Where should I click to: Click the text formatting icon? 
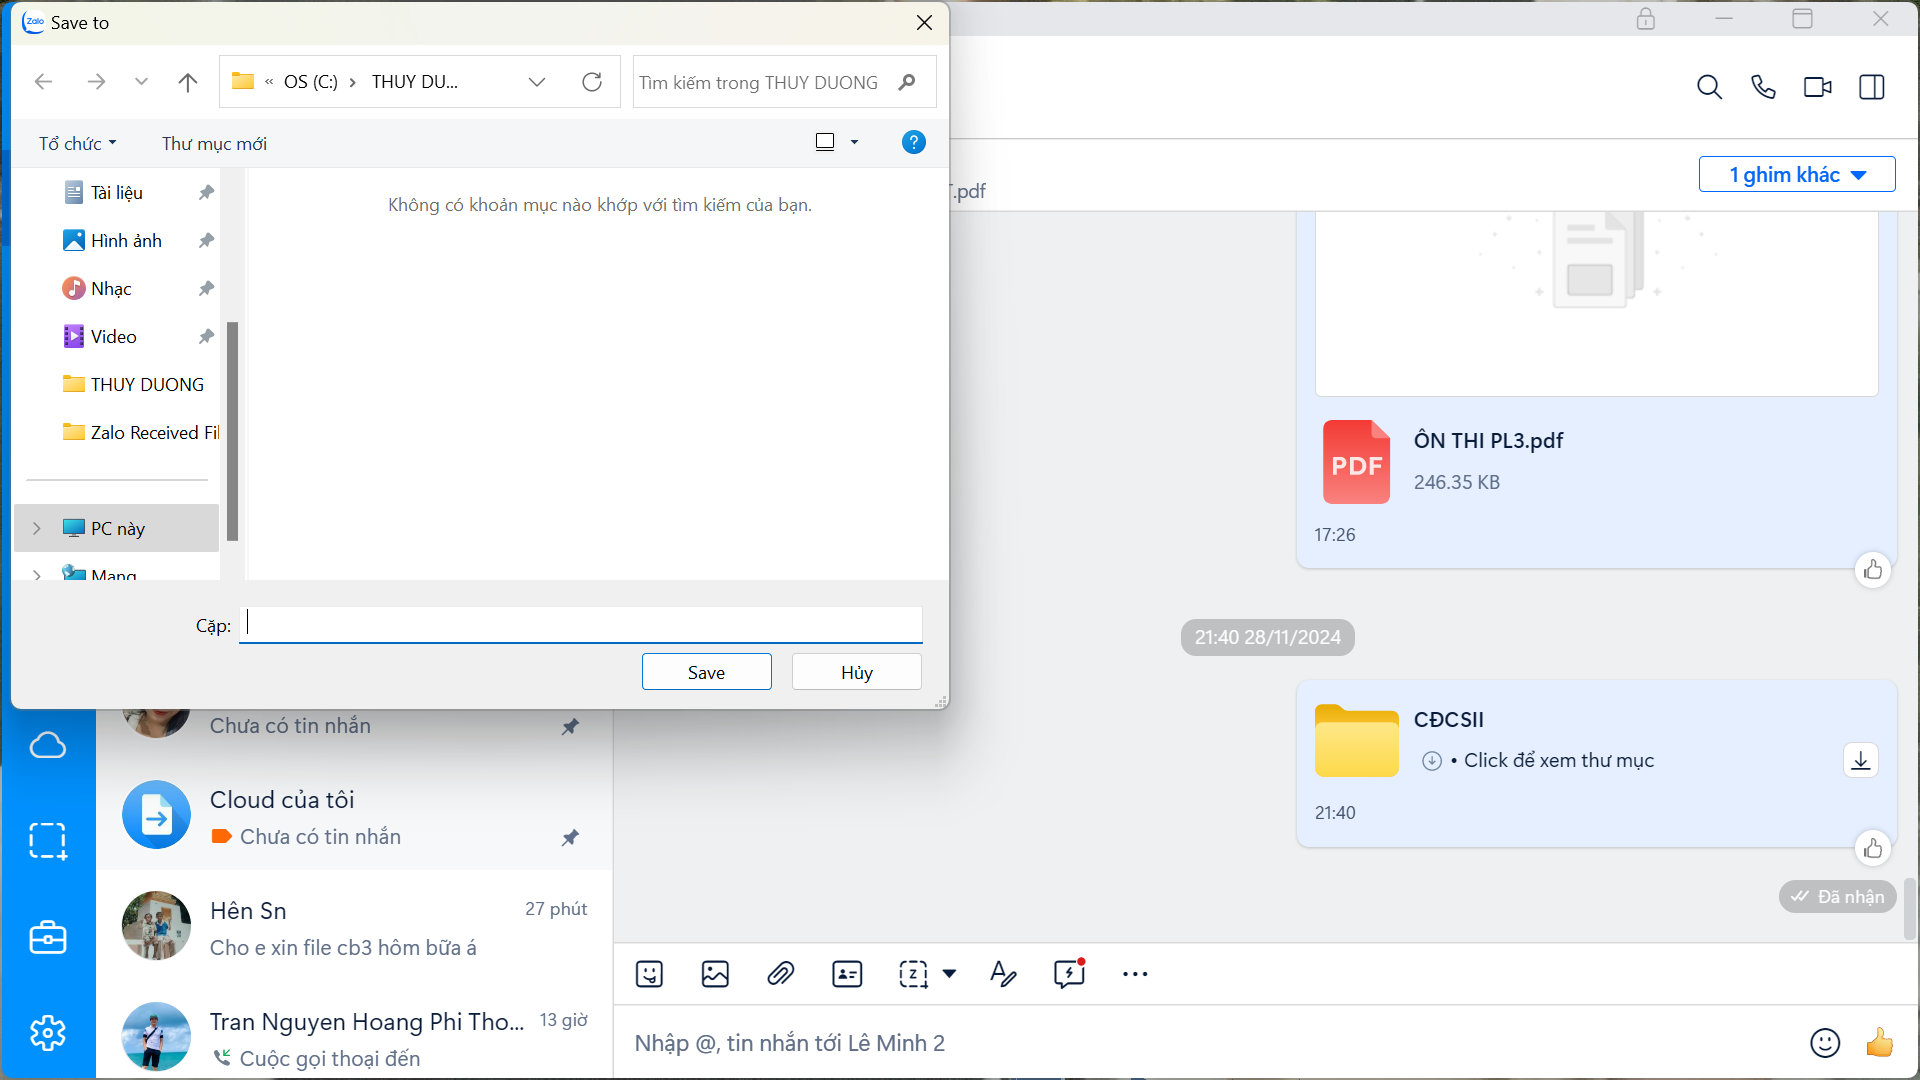(1002, 973)
